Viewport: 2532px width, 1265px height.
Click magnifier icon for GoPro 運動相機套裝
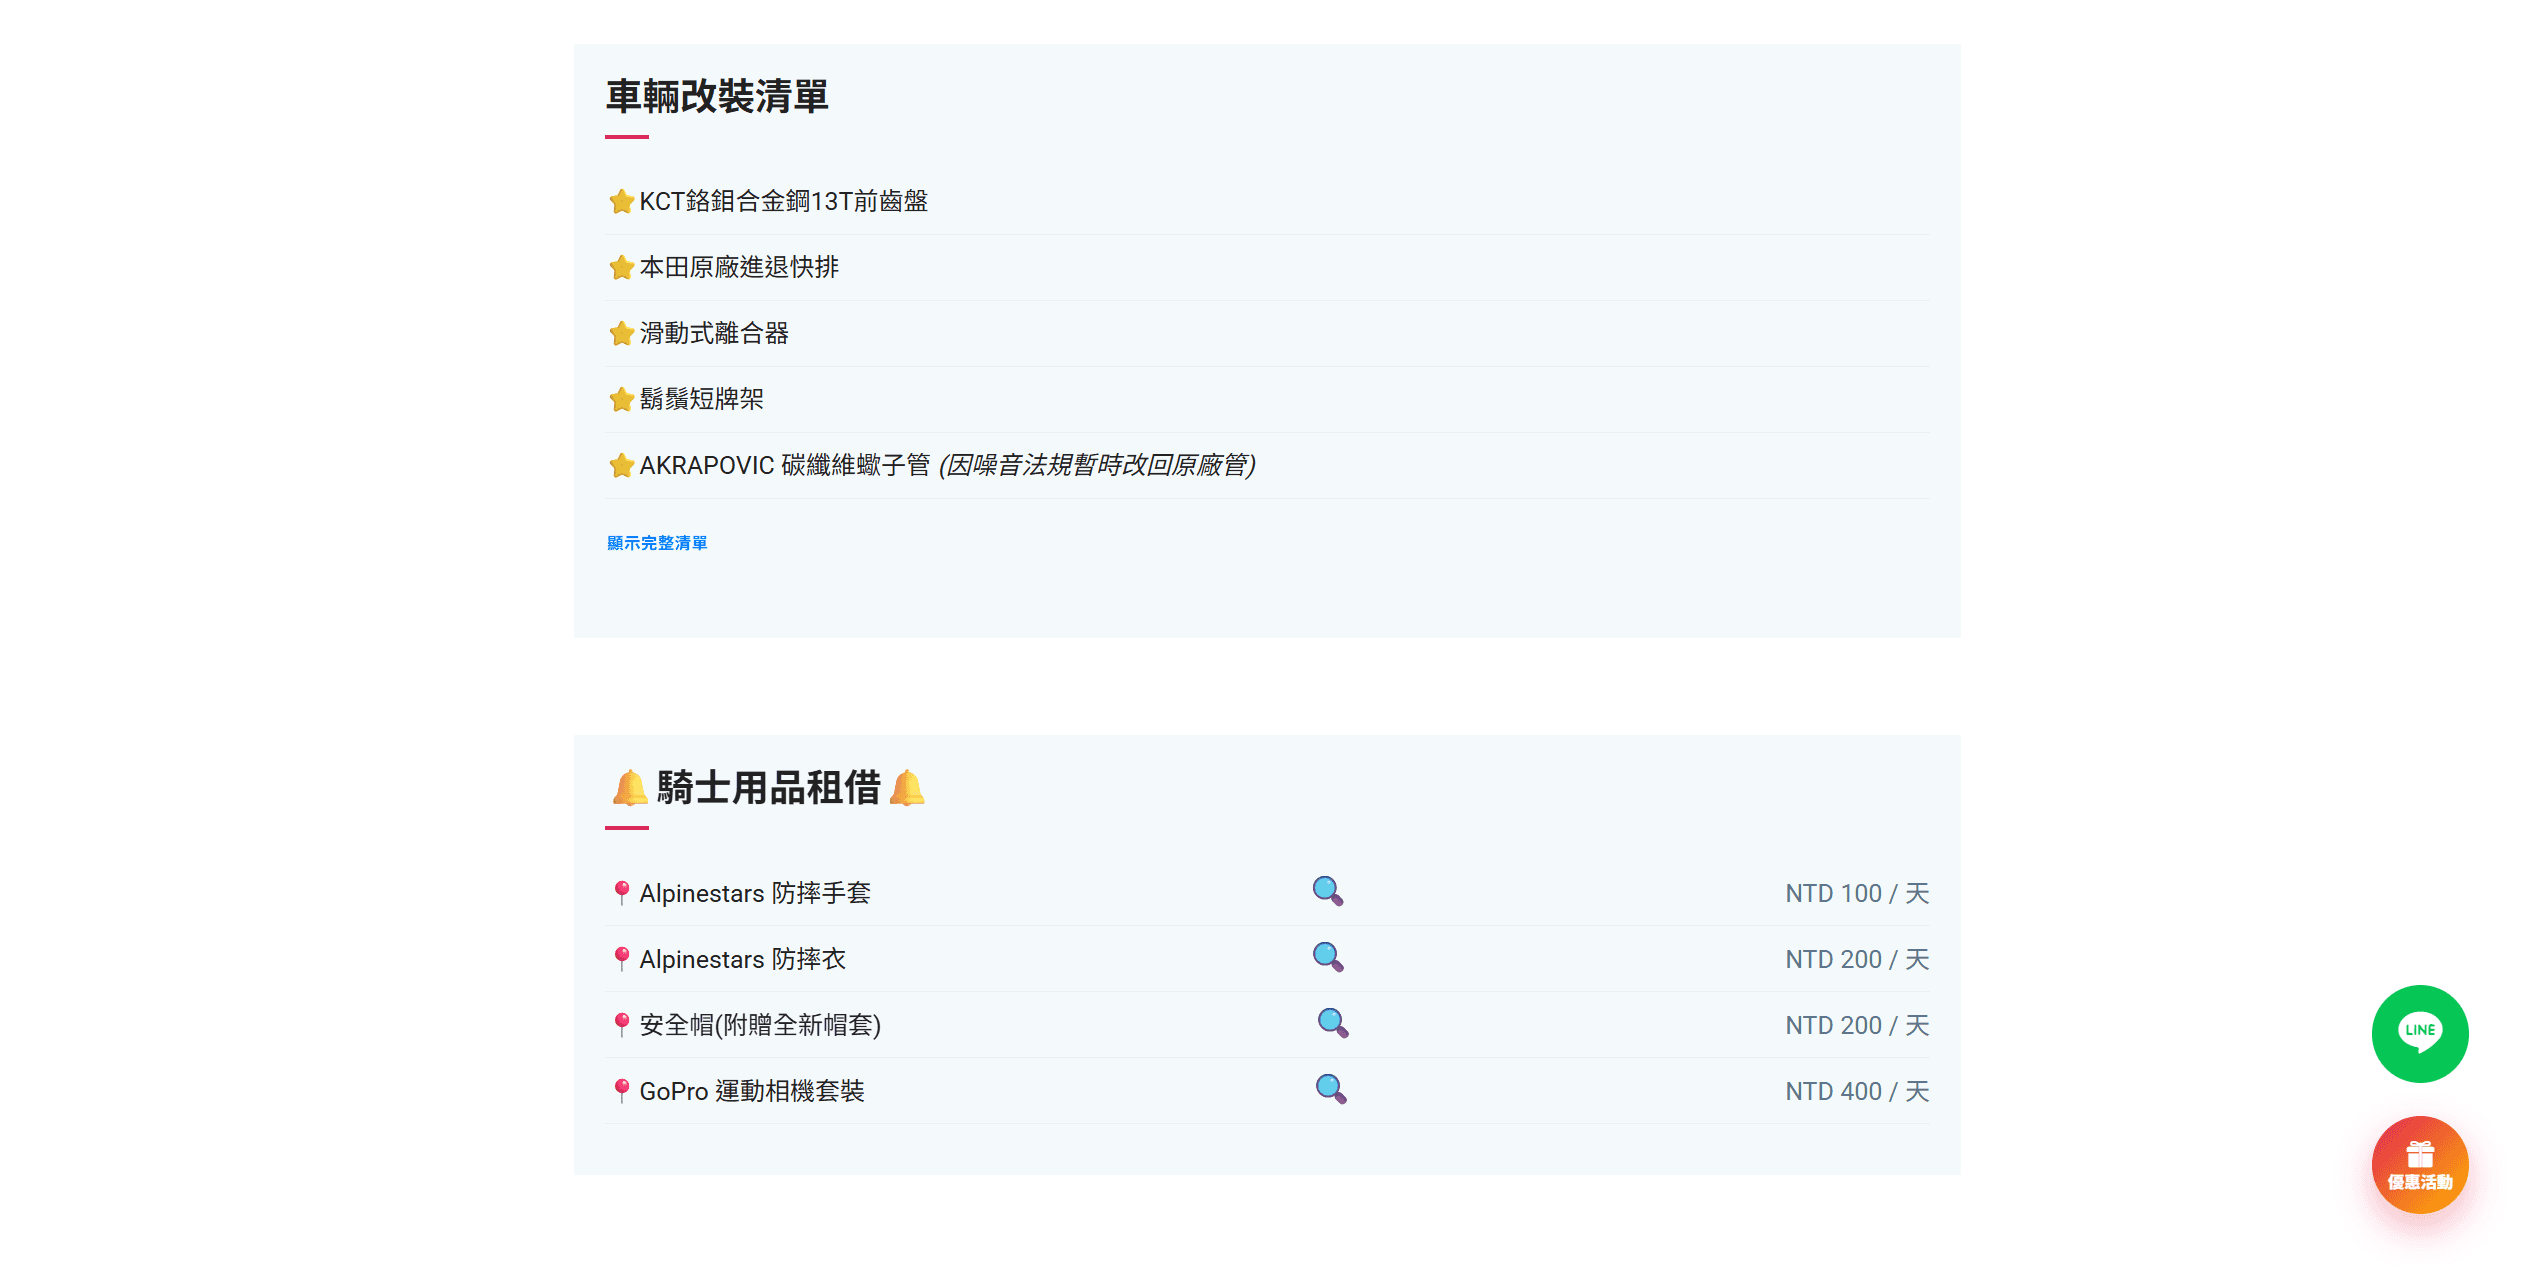point(1330,1089)
